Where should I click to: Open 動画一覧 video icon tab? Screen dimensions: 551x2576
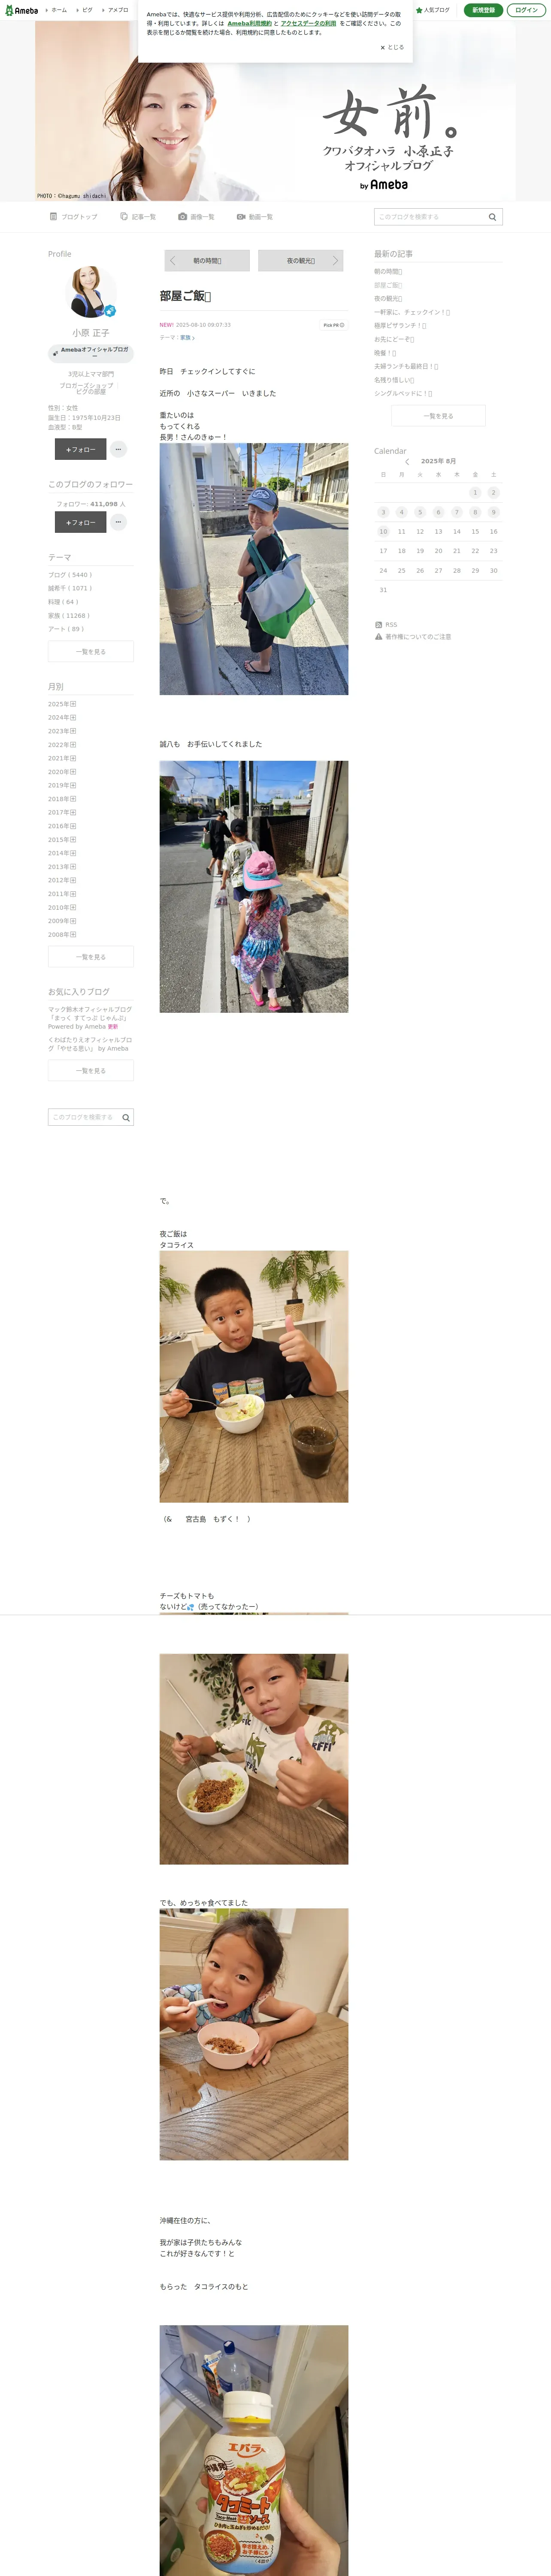click(x=255, y=217)
